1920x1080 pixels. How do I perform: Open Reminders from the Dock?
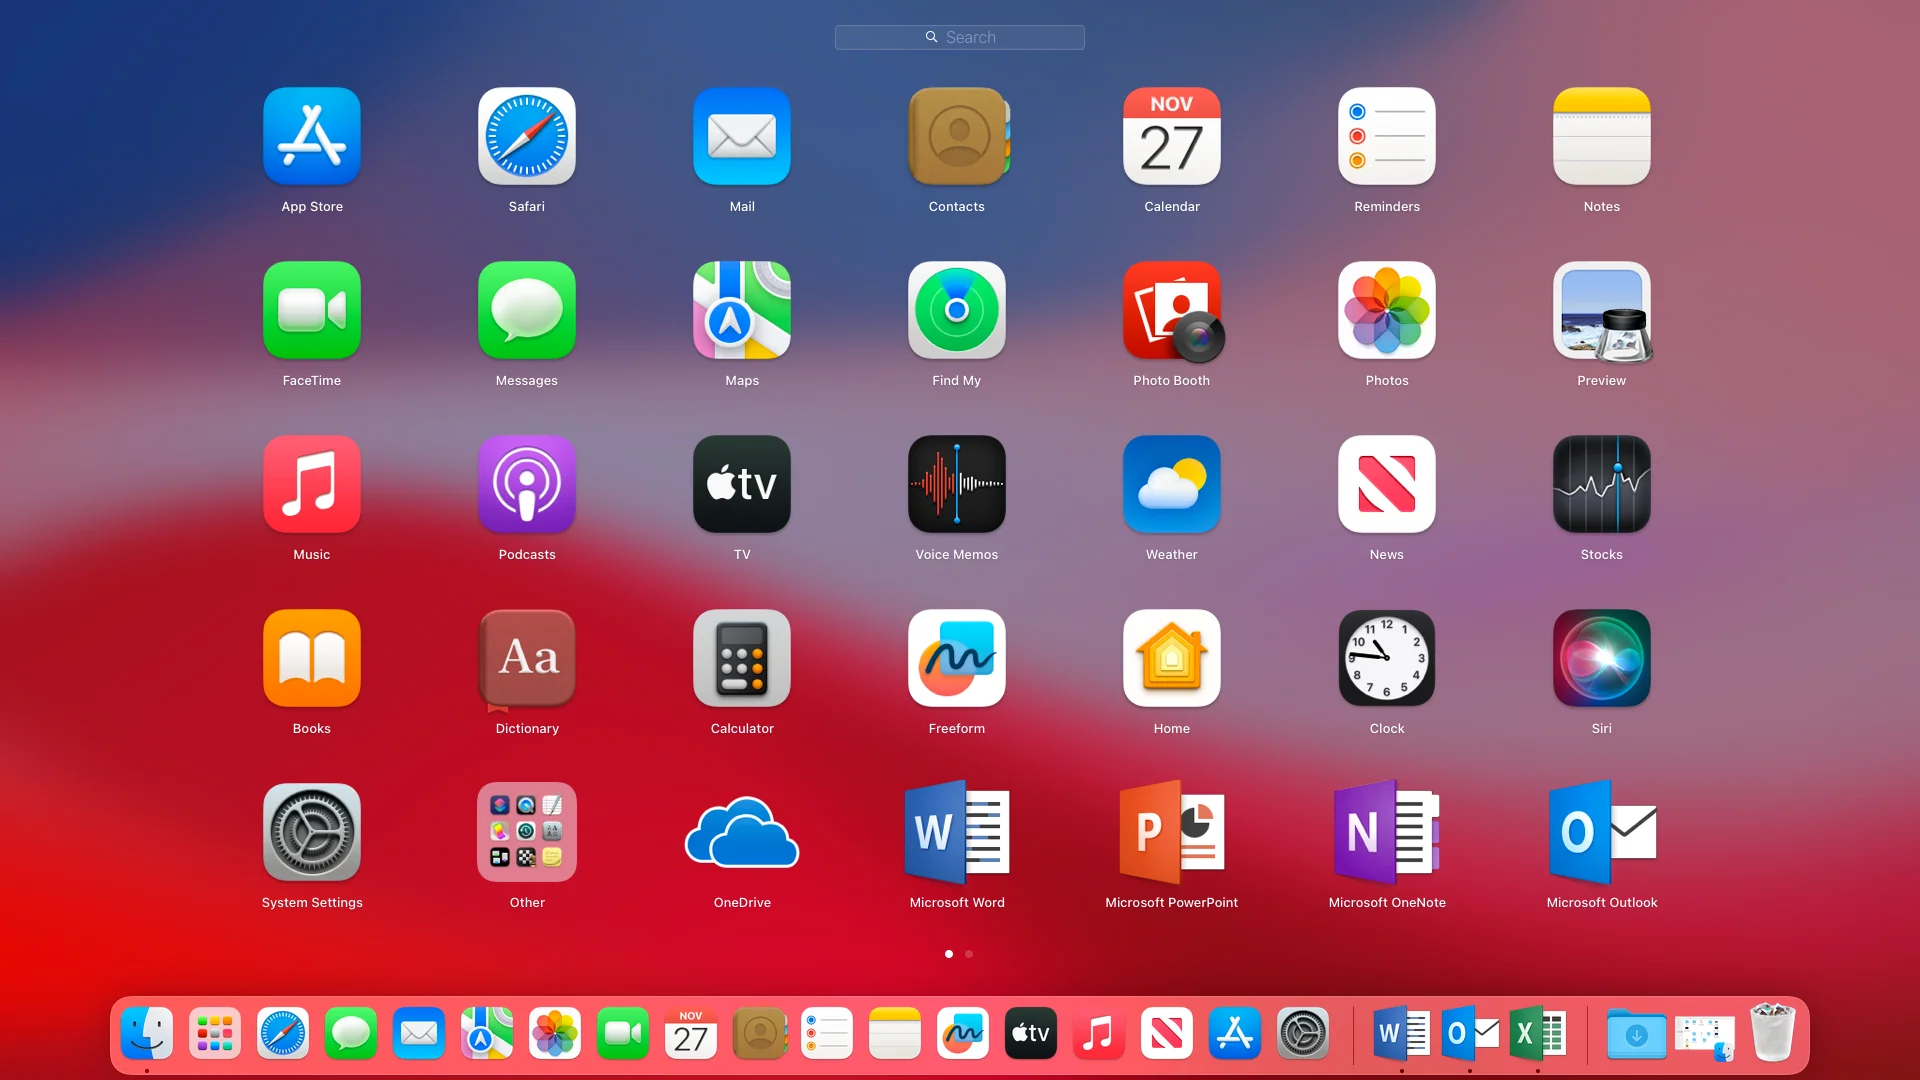827,1033
